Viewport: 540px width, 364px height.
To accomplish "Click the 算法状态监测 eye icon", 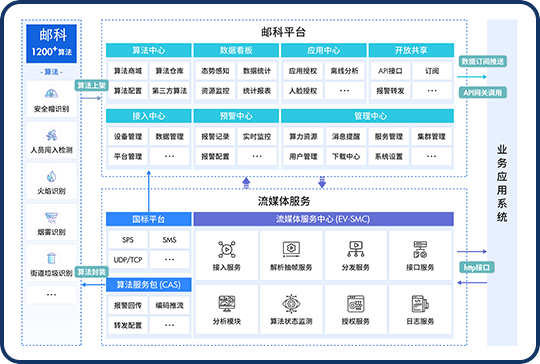I will [291, 303].
